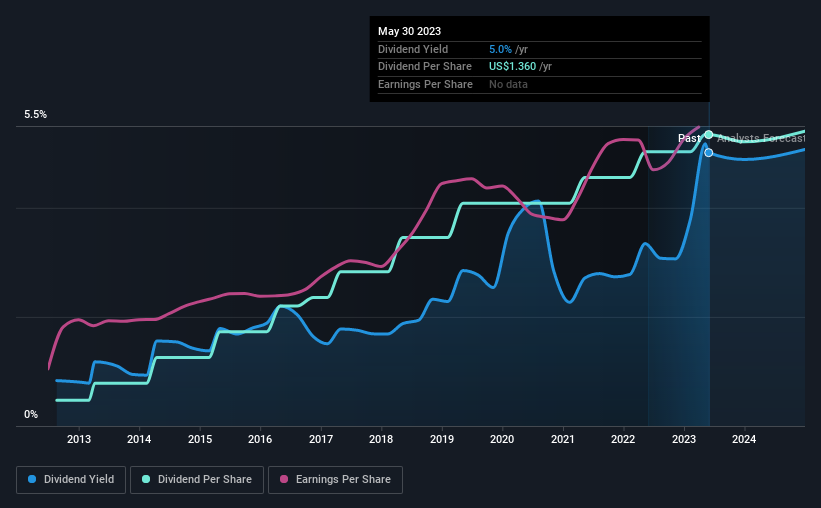This screenshot has width=821, height=508.
Task: Toggle the Dividend Per Share legend button
Action: 197,480
